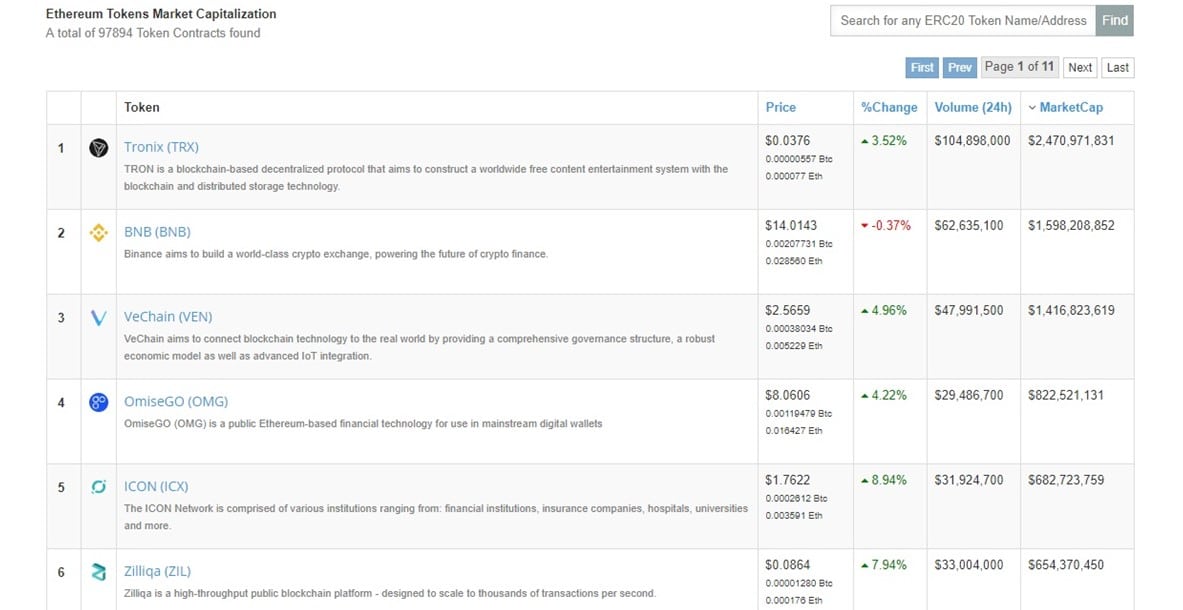Click the 3.52% change value
Screen dimensions: 1183x610
tap(889, 140)
